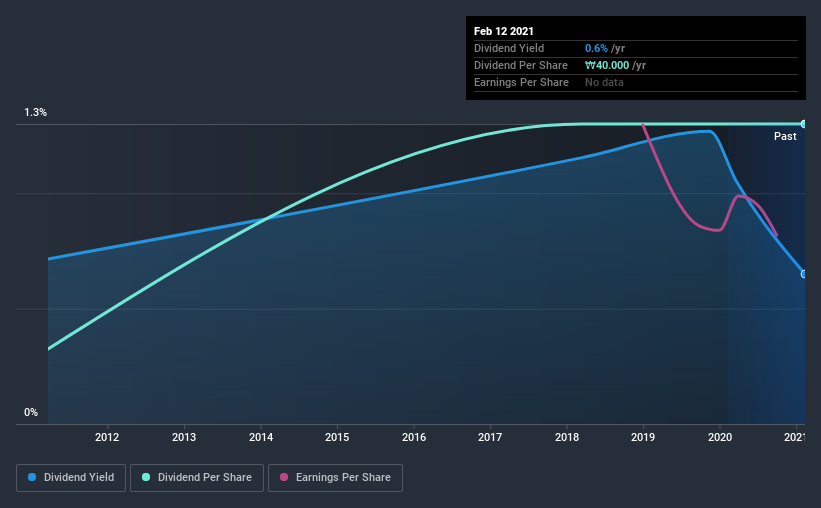The image size is (821, 508).
Task: Click the blue Dividend Yield legend dot
Action: 32,477
